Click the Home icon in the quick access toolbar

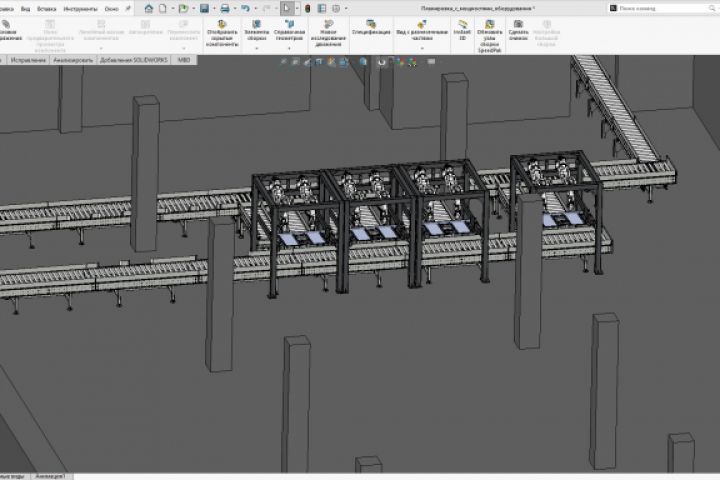click(148, 8)
